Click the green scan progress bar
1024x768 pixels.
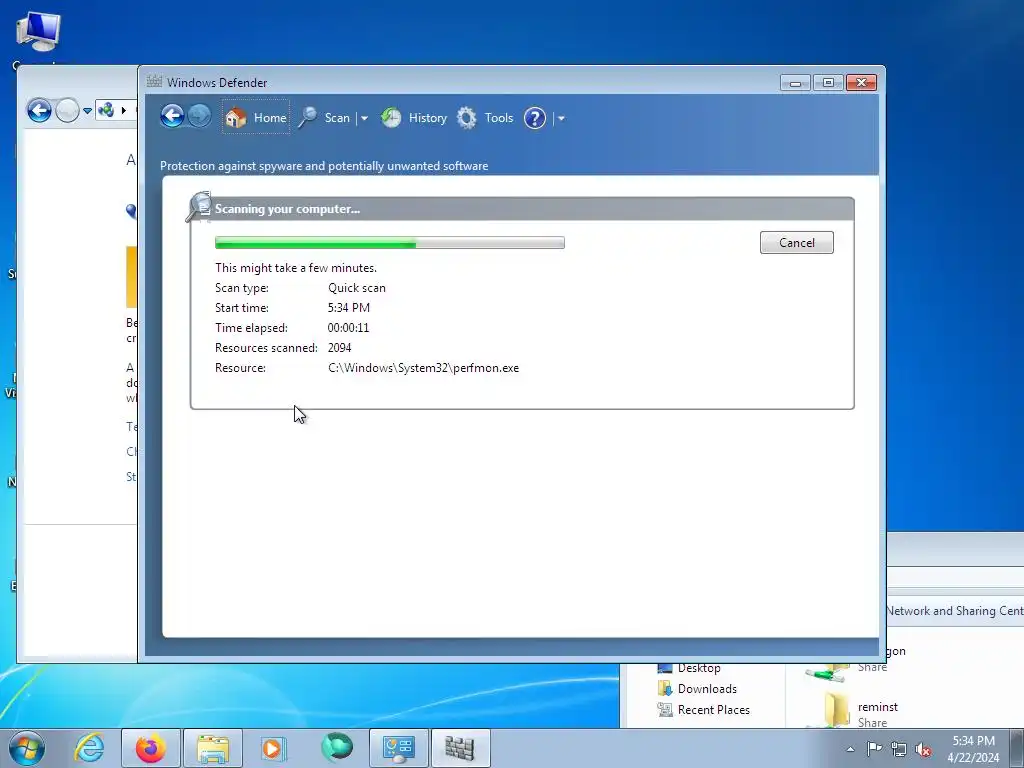click(x=390, y=243)
